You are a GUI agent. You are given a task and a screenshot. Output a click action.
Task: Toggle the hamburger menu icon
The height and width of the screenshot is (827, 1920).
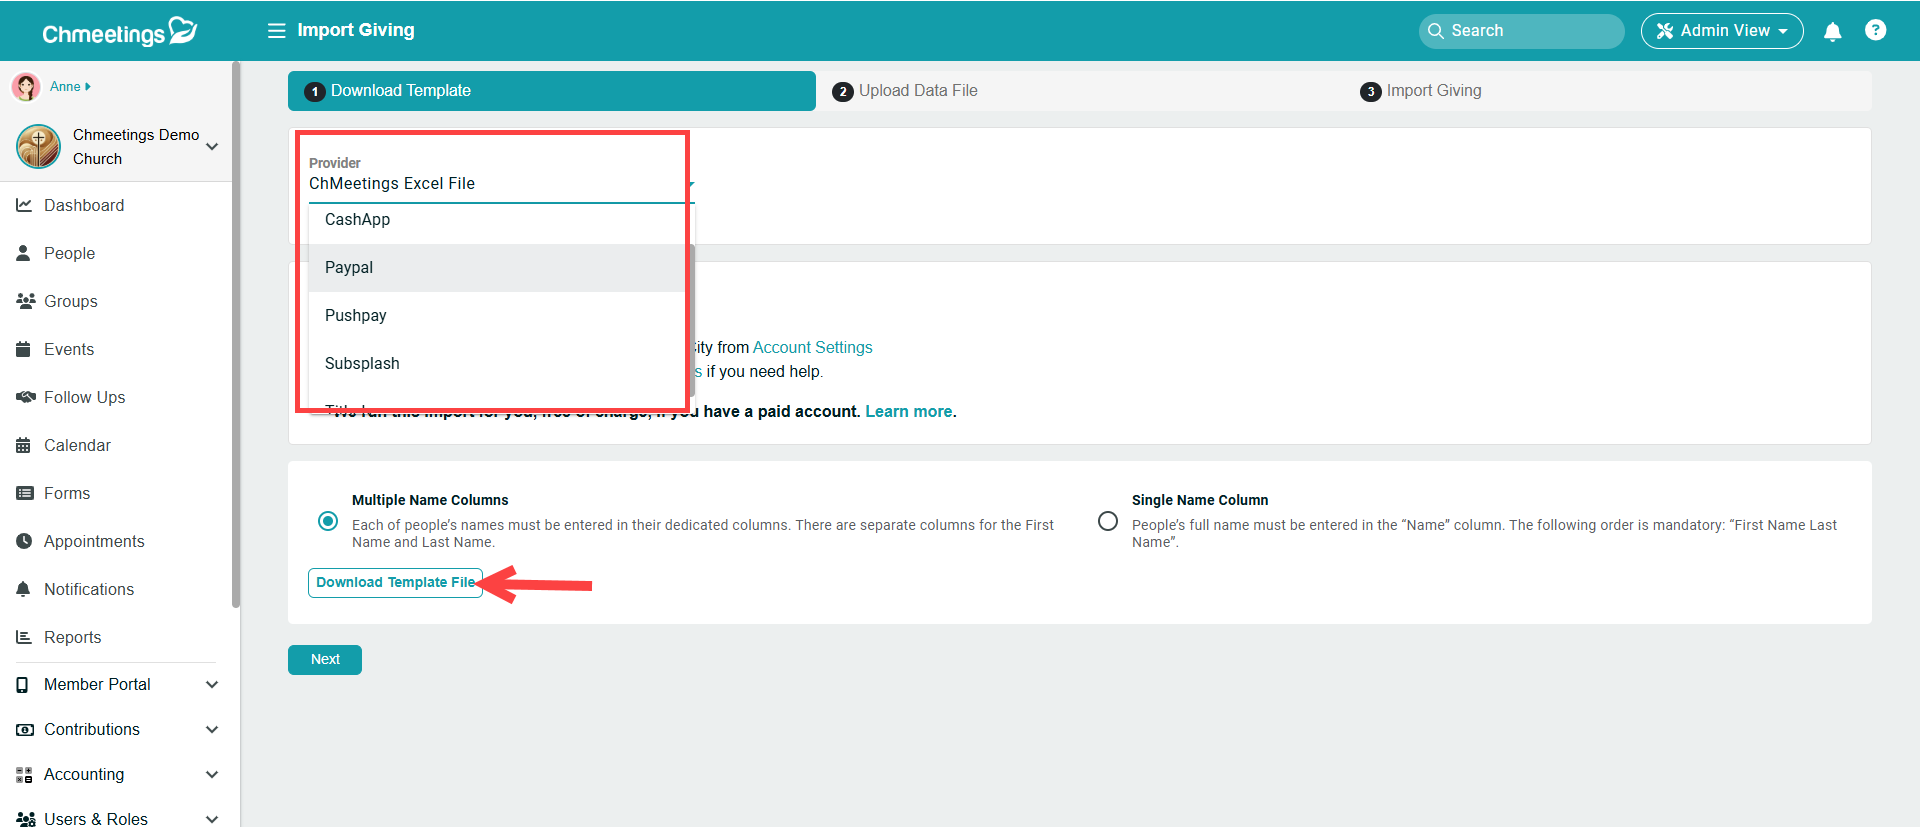276,31
